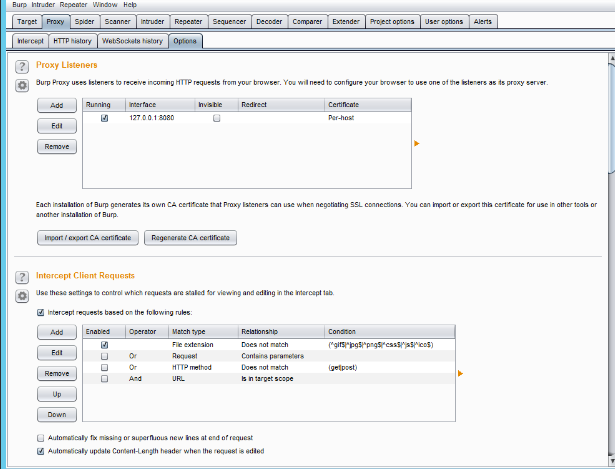Open the Help menu

130,5
